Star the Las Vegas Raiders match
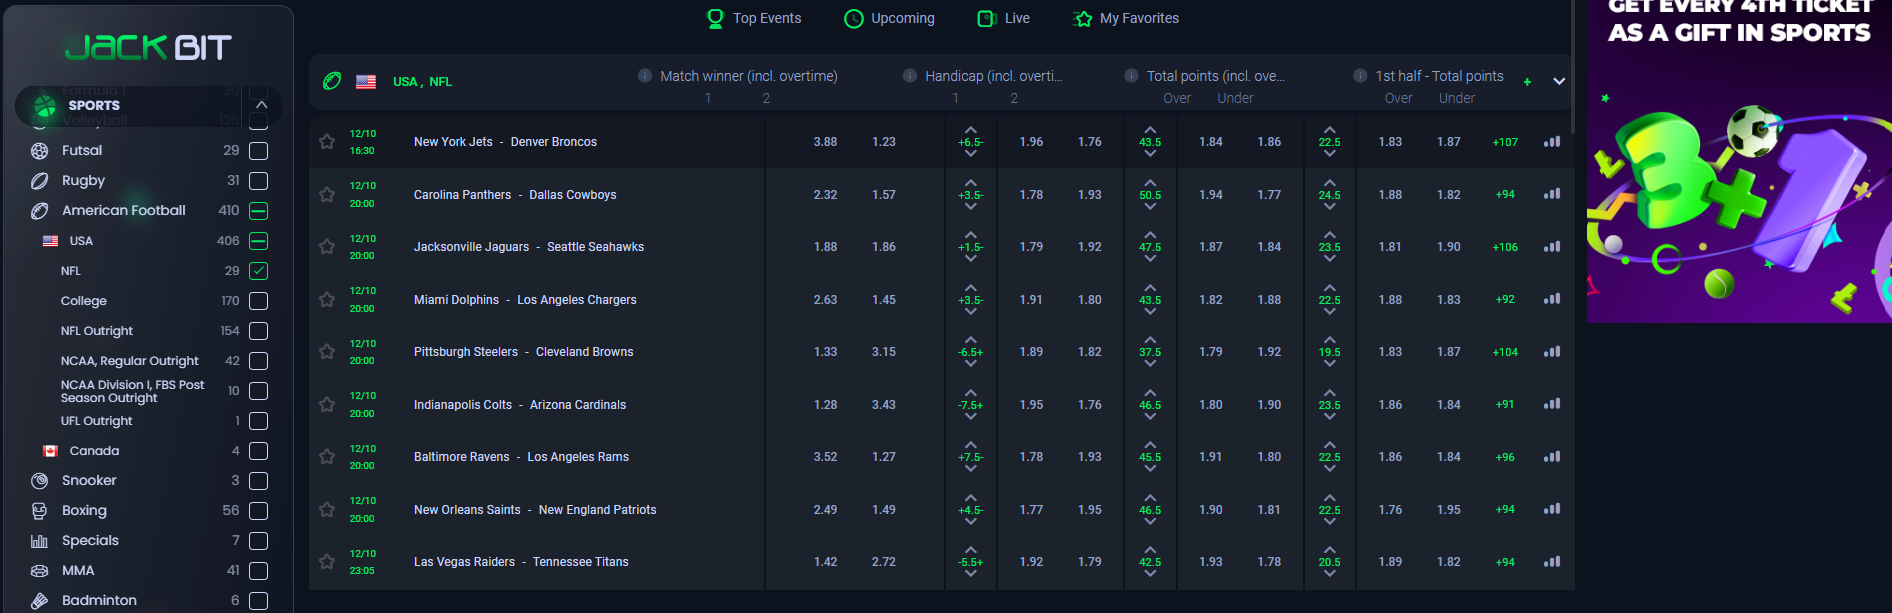This screenshot has width=1892, height=613. click(x=326, y=562)
